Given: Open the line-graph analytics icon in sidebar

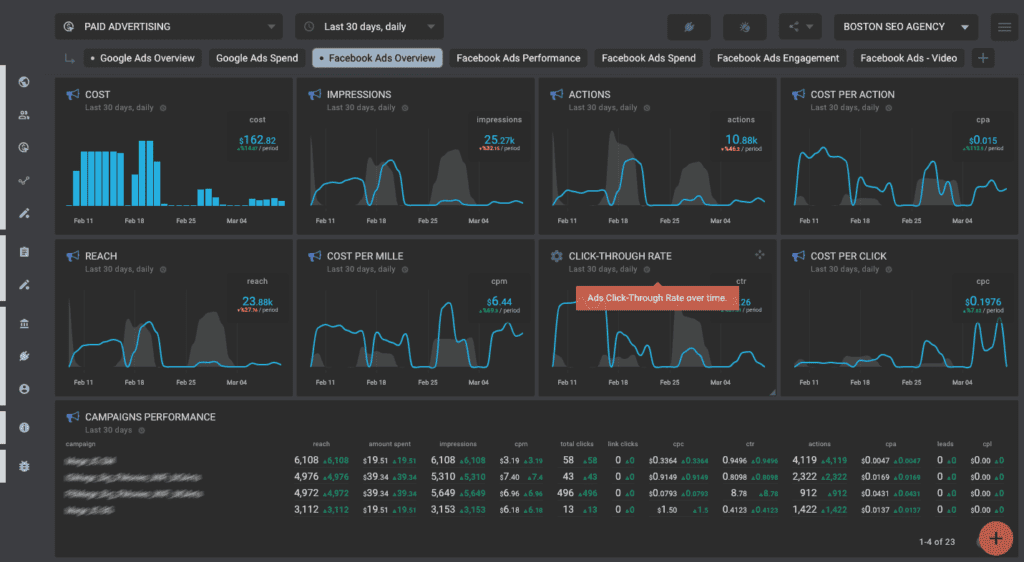Looking at the screenshot, I should point(24,180).
